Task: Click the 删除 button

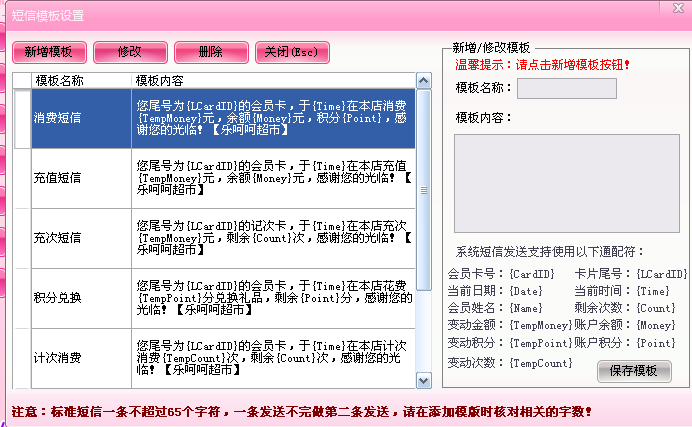Action: pyautogui.click(x=211, y=52)
